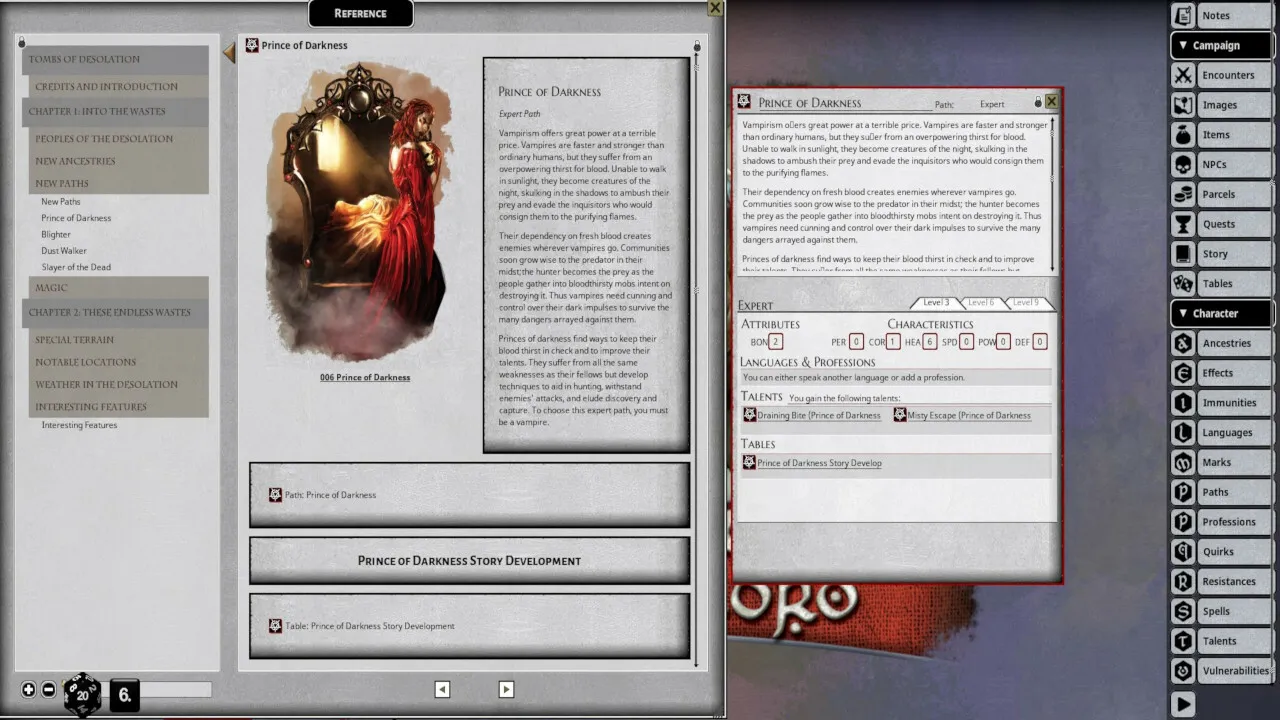Screen dimensions: 1280x720
Task: Select Dust Walker page in index
Action: [64, 251]
